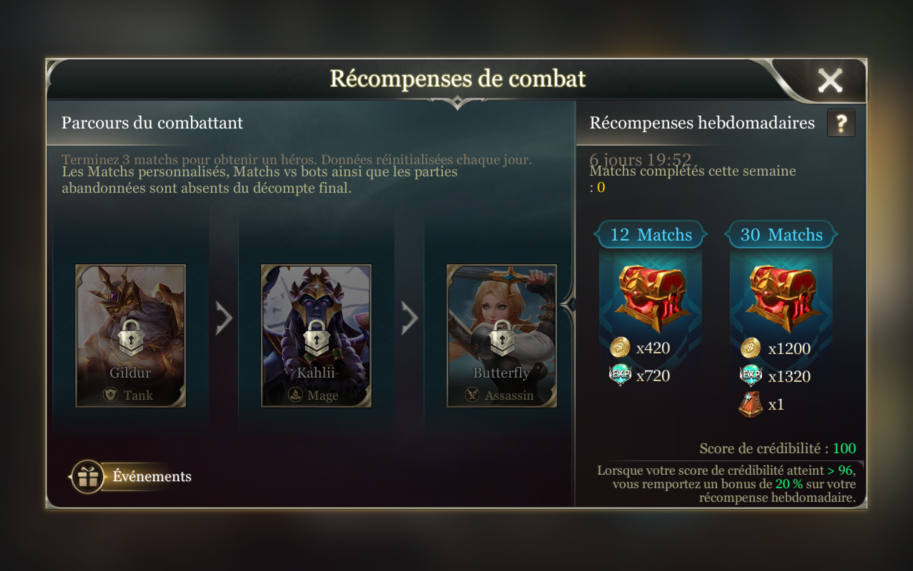Click the x1200 gold coin icon

point(751,348)
